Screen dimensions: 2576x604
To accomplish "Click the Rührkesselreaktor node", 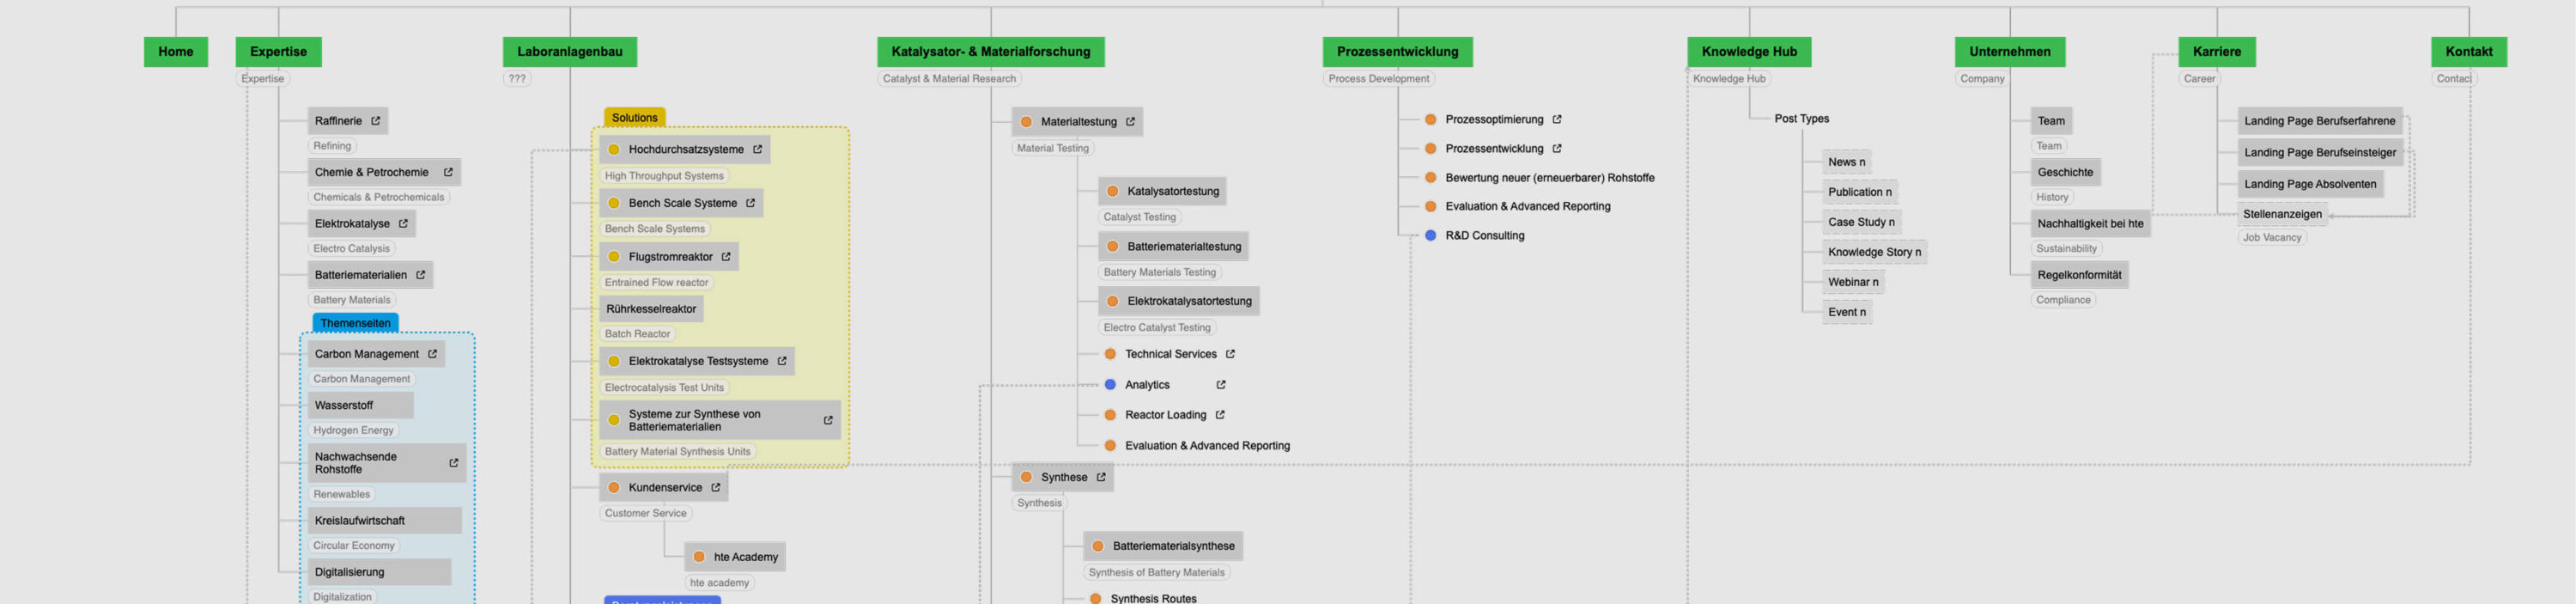I will tap(651, 309).
